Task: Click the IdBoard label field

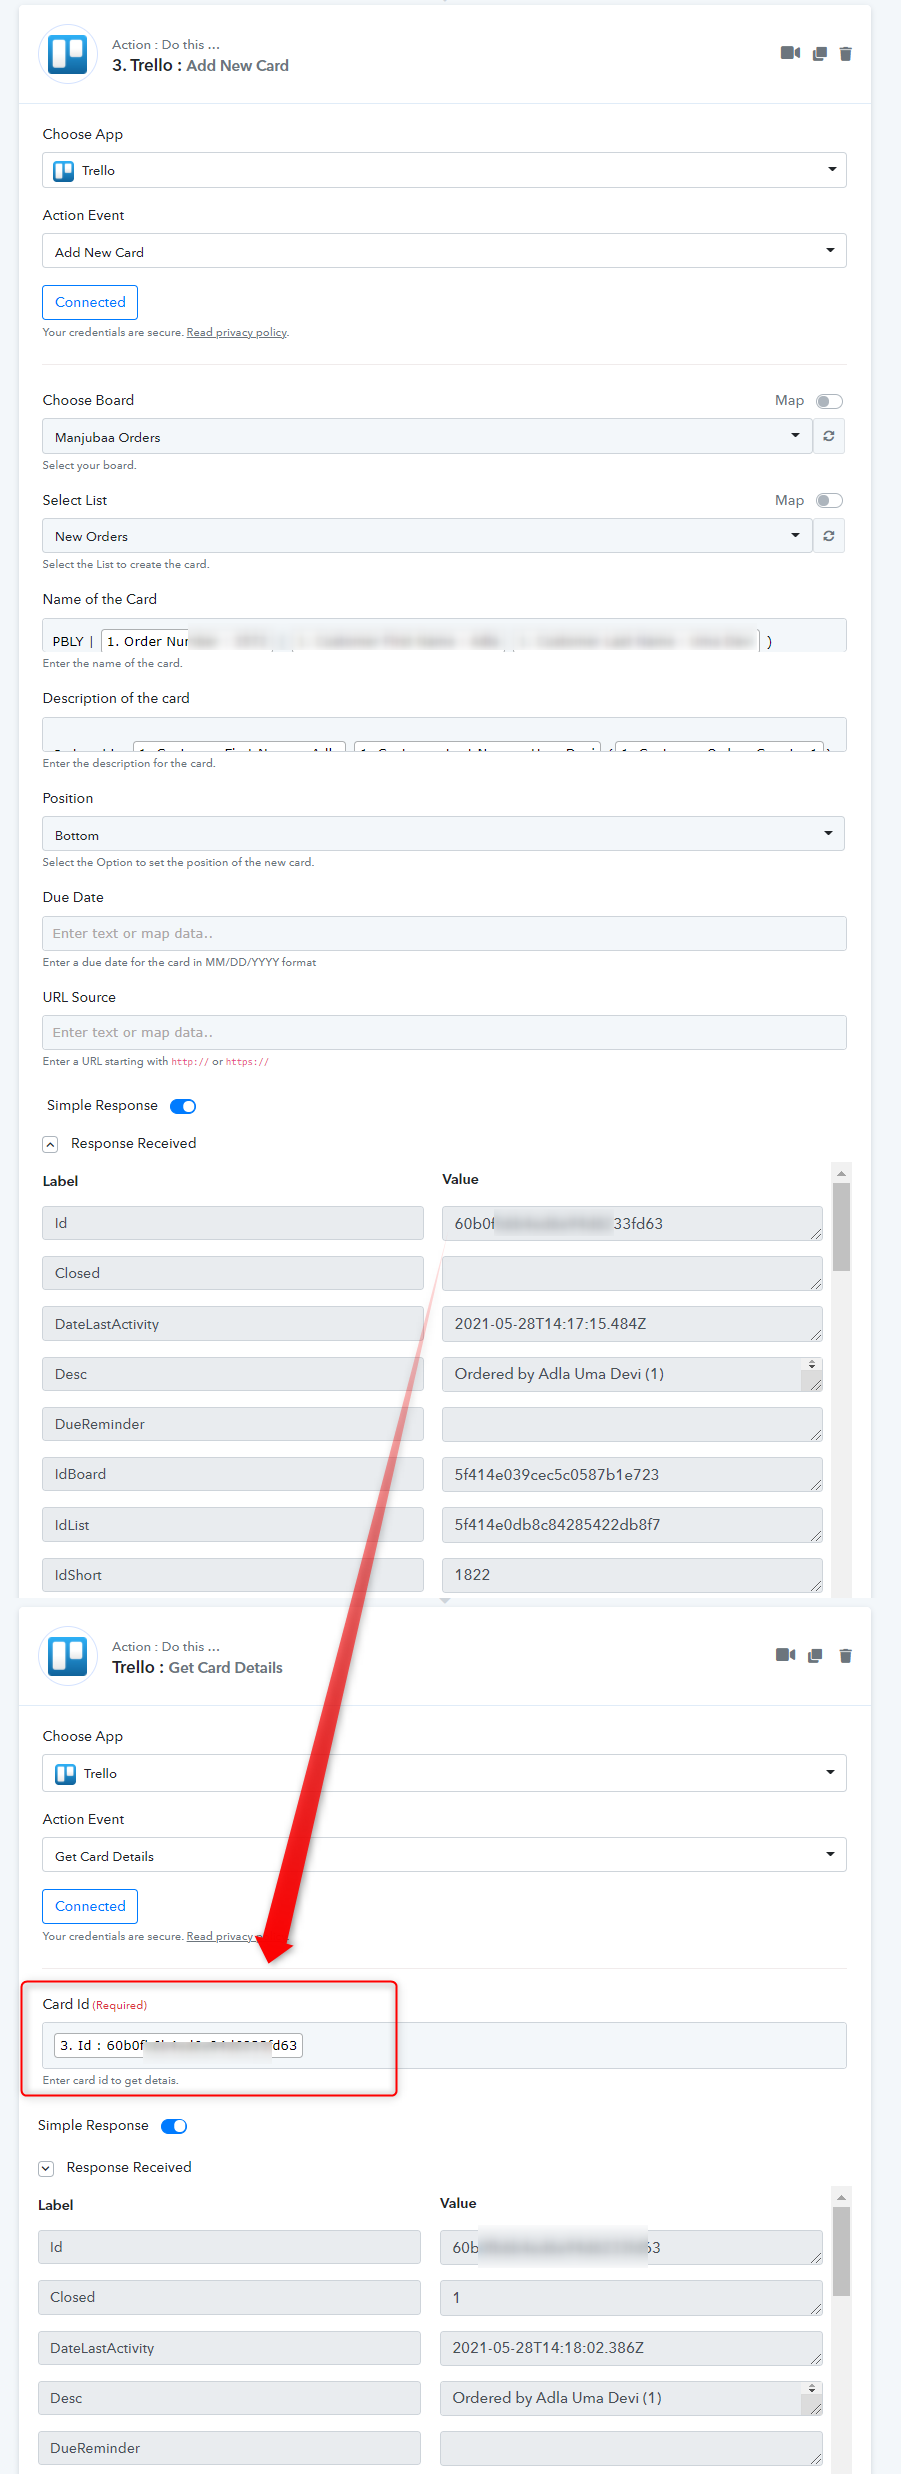Action: [x=233, y=1474]
